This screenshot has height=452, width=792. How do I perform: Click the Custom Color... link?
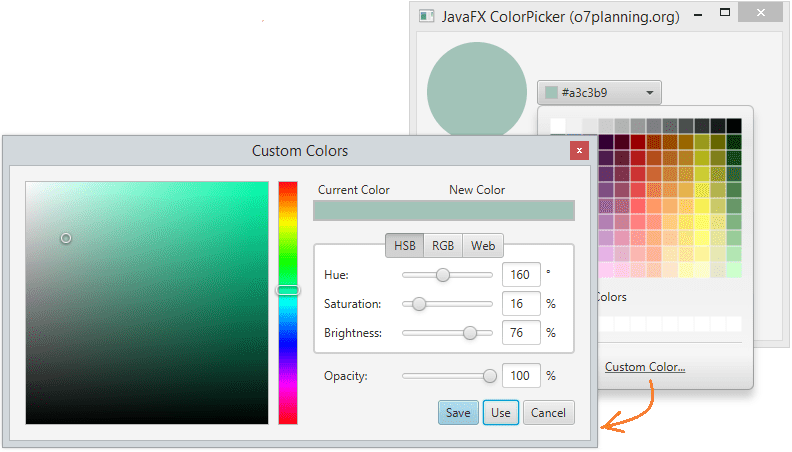tap(645, 367)
